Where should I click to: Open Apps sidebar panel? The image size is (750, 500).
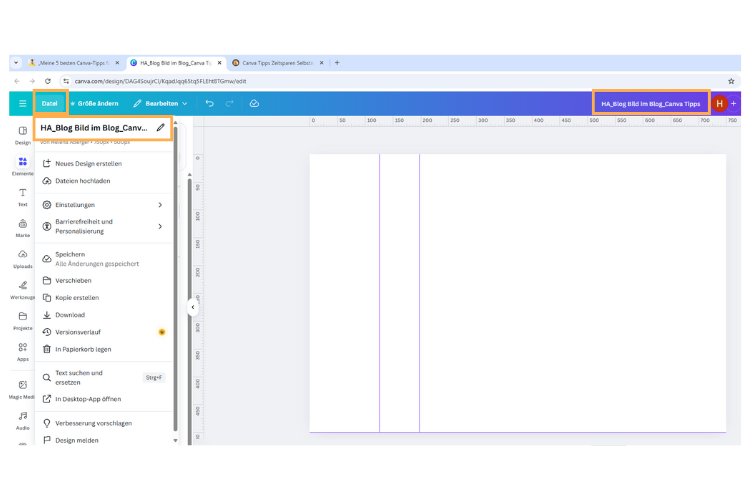(22, 352)
